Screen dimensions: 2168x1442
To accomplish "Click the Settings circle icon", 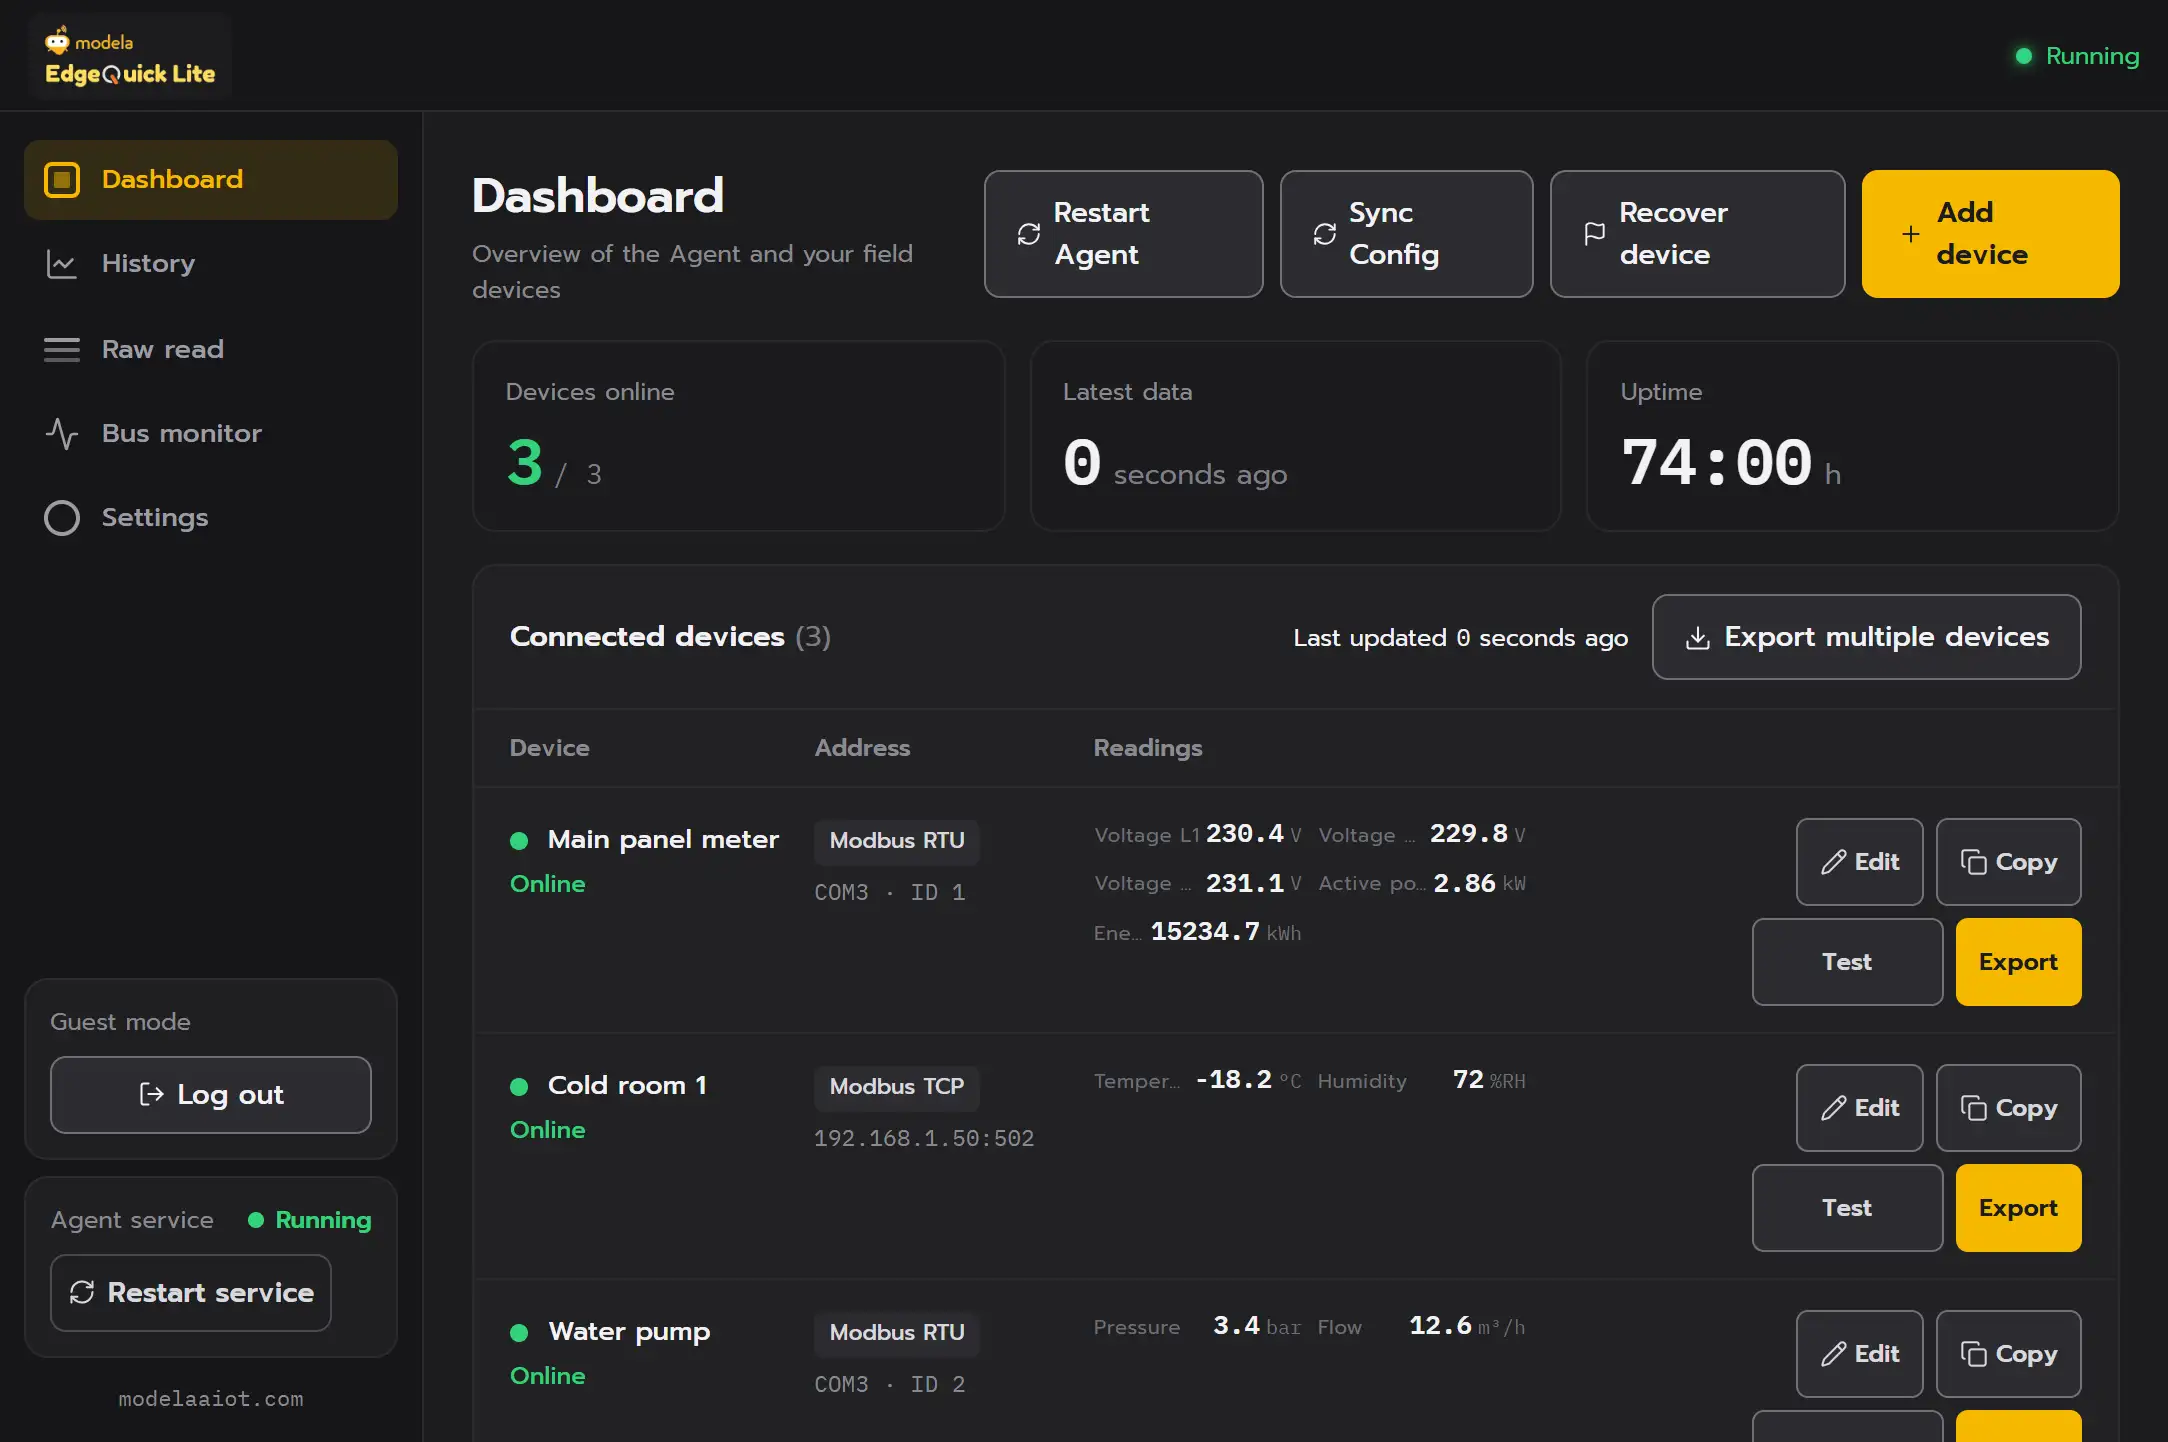I will tap(62, 517).
